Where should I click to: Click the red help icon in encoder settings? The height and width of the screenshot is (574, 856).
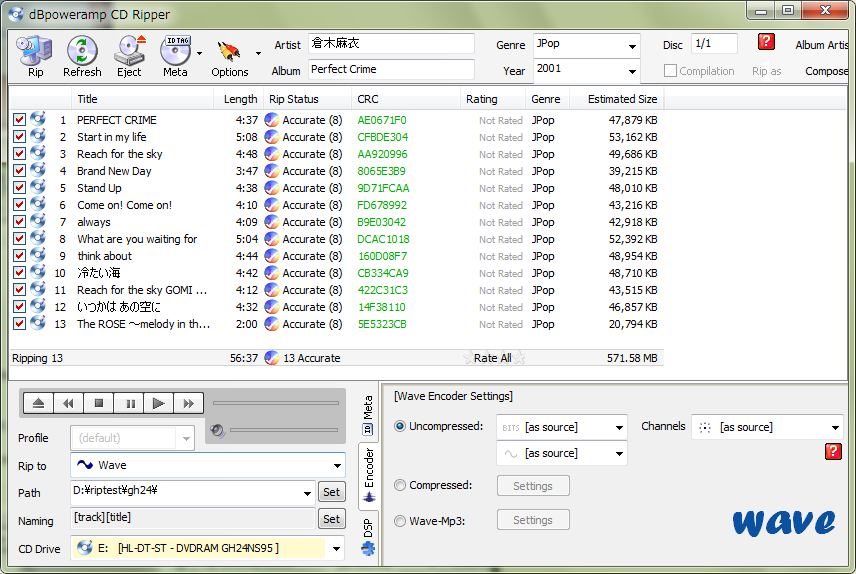833,452
